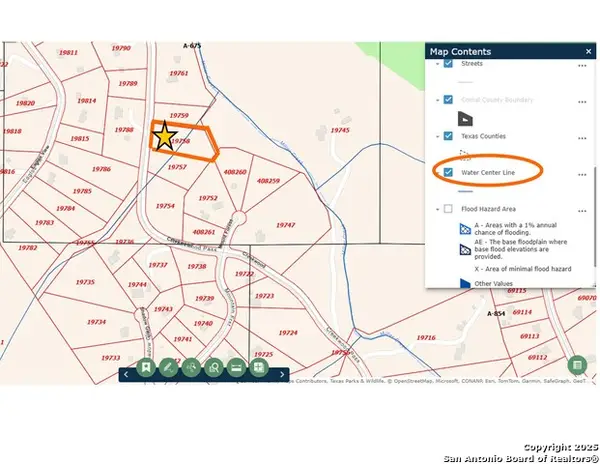
Task: Open options menu for Flood Hazard Area
Action: click(x=581, y=210)
